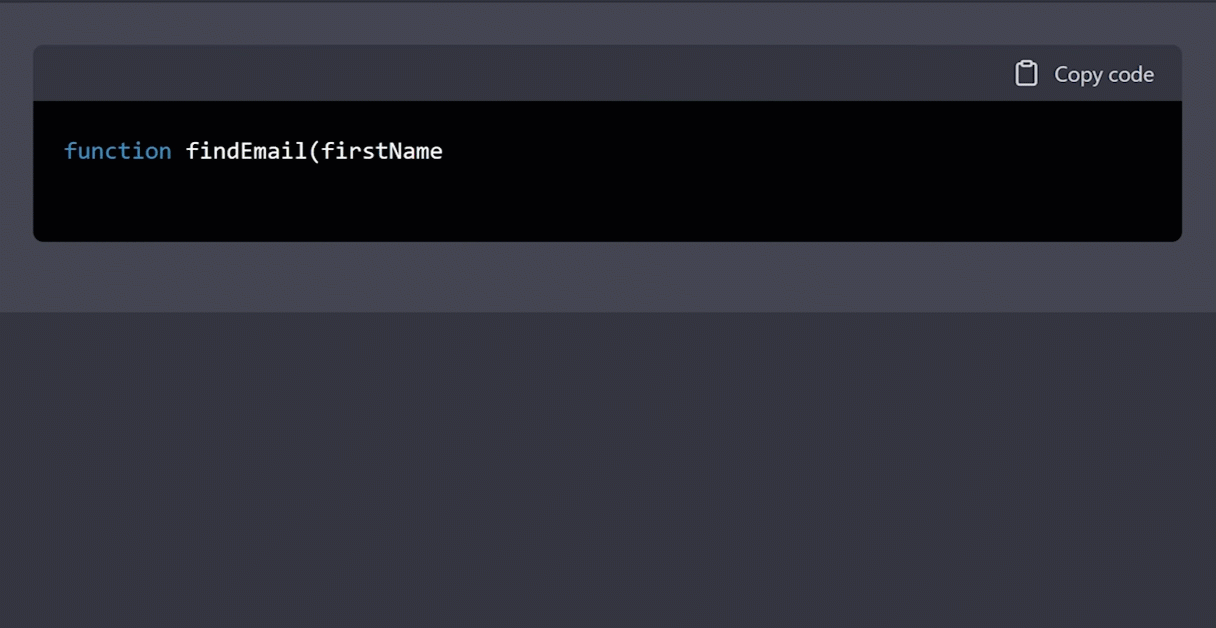This screenshot has width=1216, height=628.
Task: Click the findEmail function name
Action: pyautogui.click(x=241, y=151)
